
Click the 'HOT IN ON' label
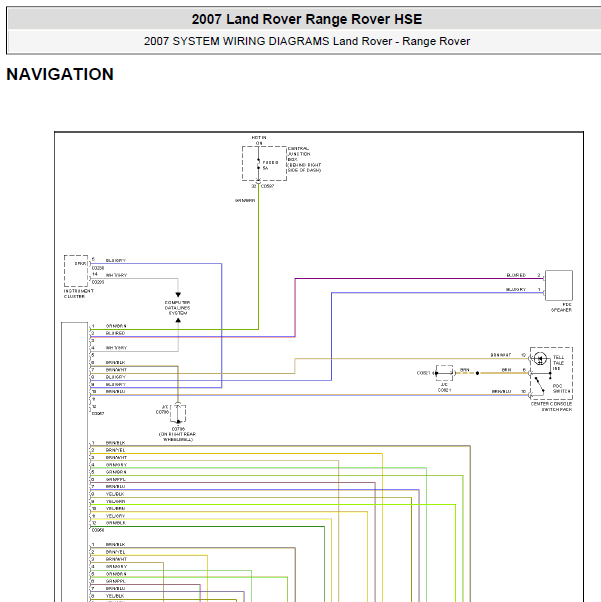click(x=259, y=140)
